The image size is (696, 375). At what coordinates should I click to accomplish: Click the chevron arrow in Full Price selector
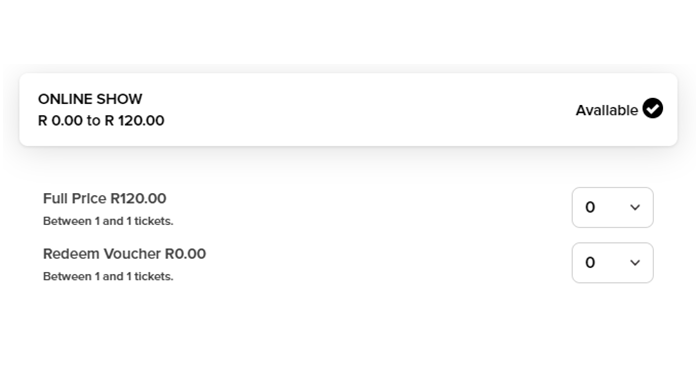635,207
